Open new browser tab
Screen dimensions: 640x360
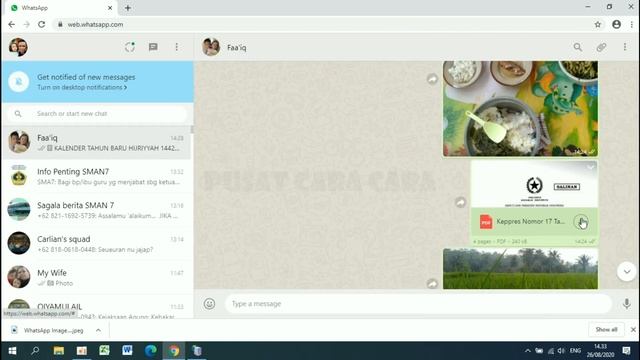coord(128,8)
